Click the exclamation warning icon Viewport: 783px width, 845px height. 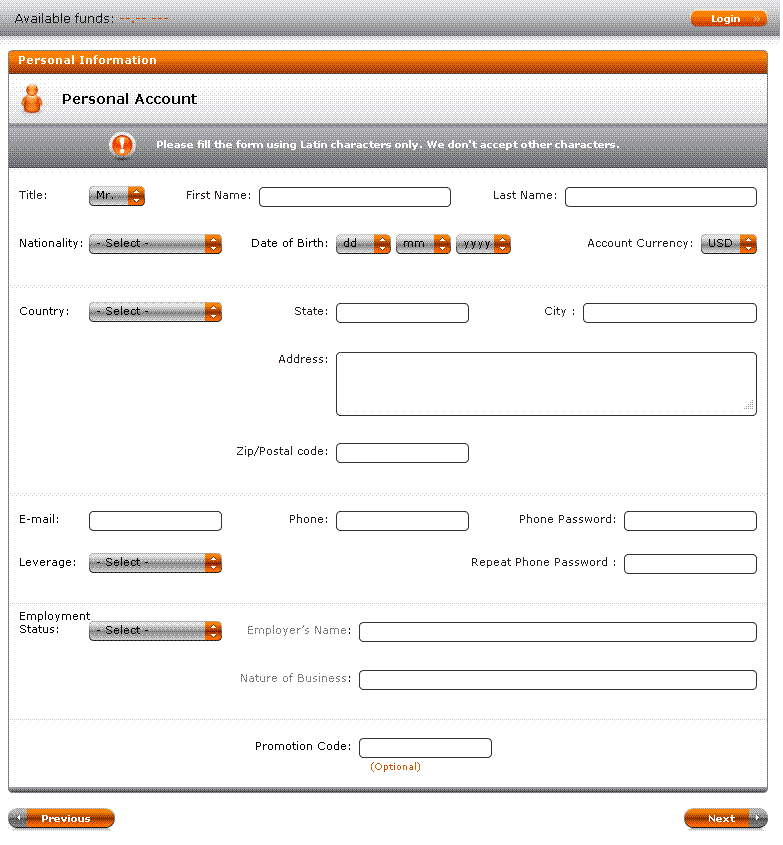click(x=122, y=145)
